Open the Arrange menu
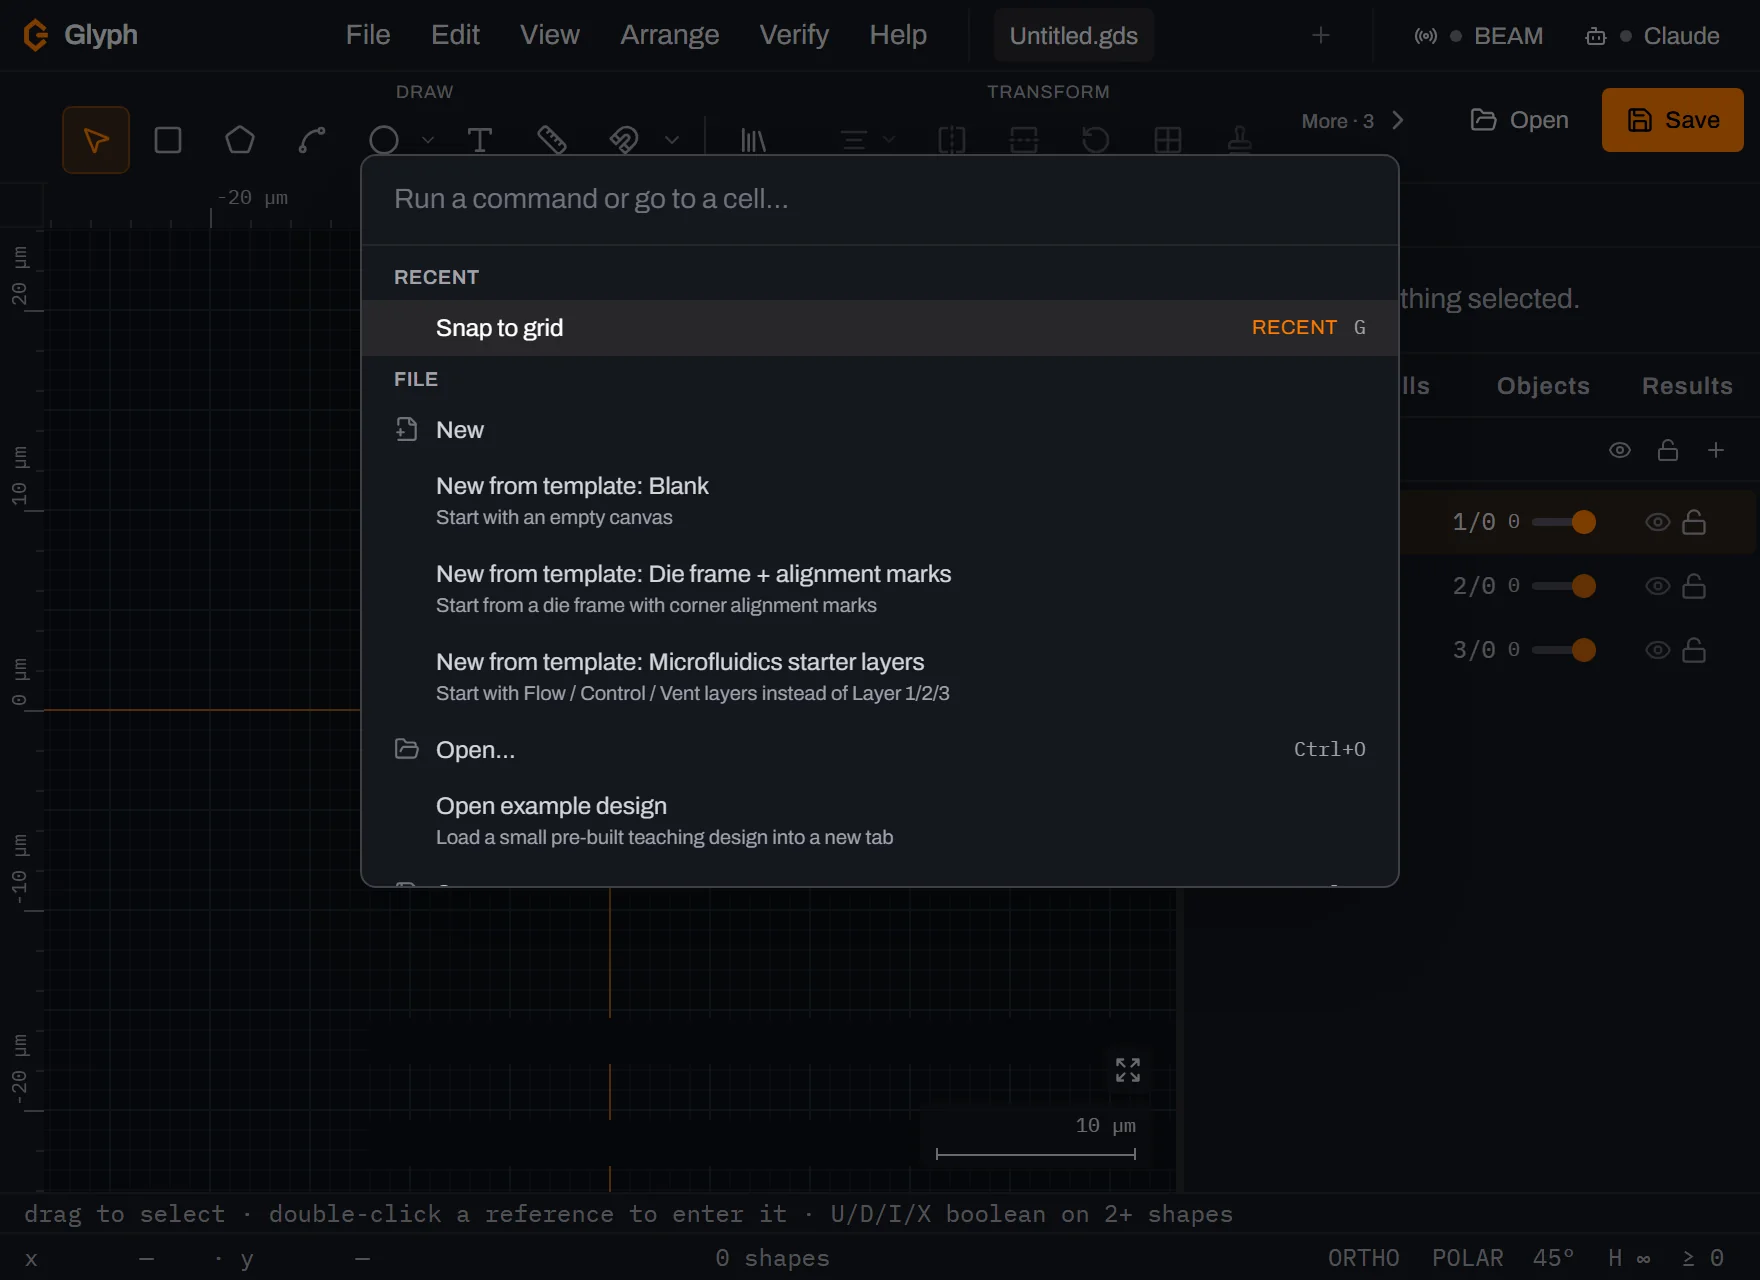1760x1280 pixels. pos(670,35)
